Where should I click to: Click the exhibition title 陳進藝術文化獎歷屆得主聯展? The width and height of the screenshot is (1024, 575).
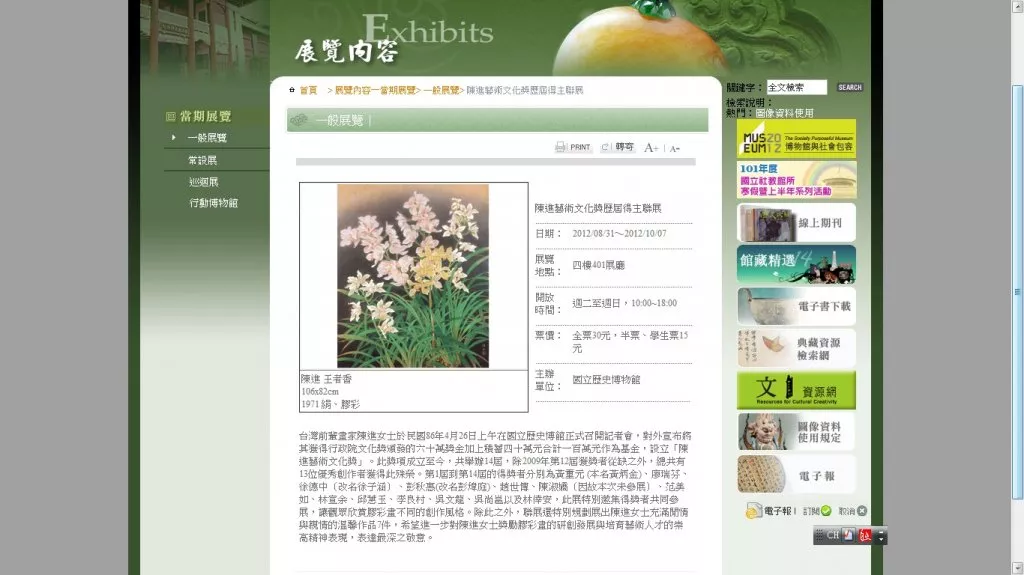598,208
